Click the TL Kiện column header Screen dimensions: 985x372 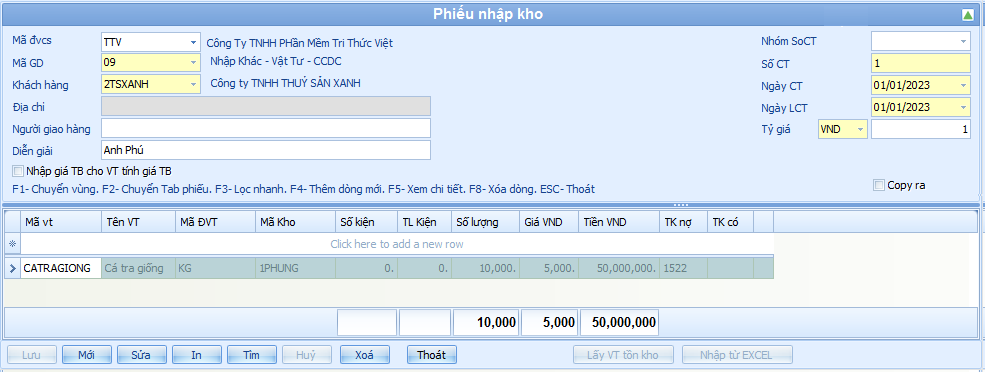pos(424,222)
